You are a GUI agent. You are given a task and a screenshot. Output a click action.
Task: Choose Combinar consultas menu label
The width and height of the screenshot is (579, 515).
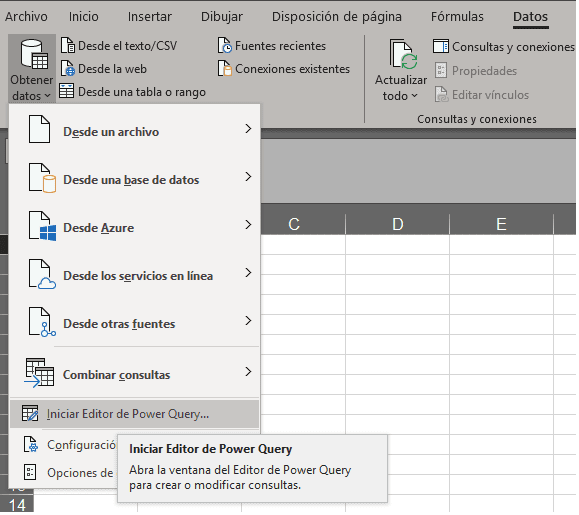pyautogui.click(x=117, y=375)
